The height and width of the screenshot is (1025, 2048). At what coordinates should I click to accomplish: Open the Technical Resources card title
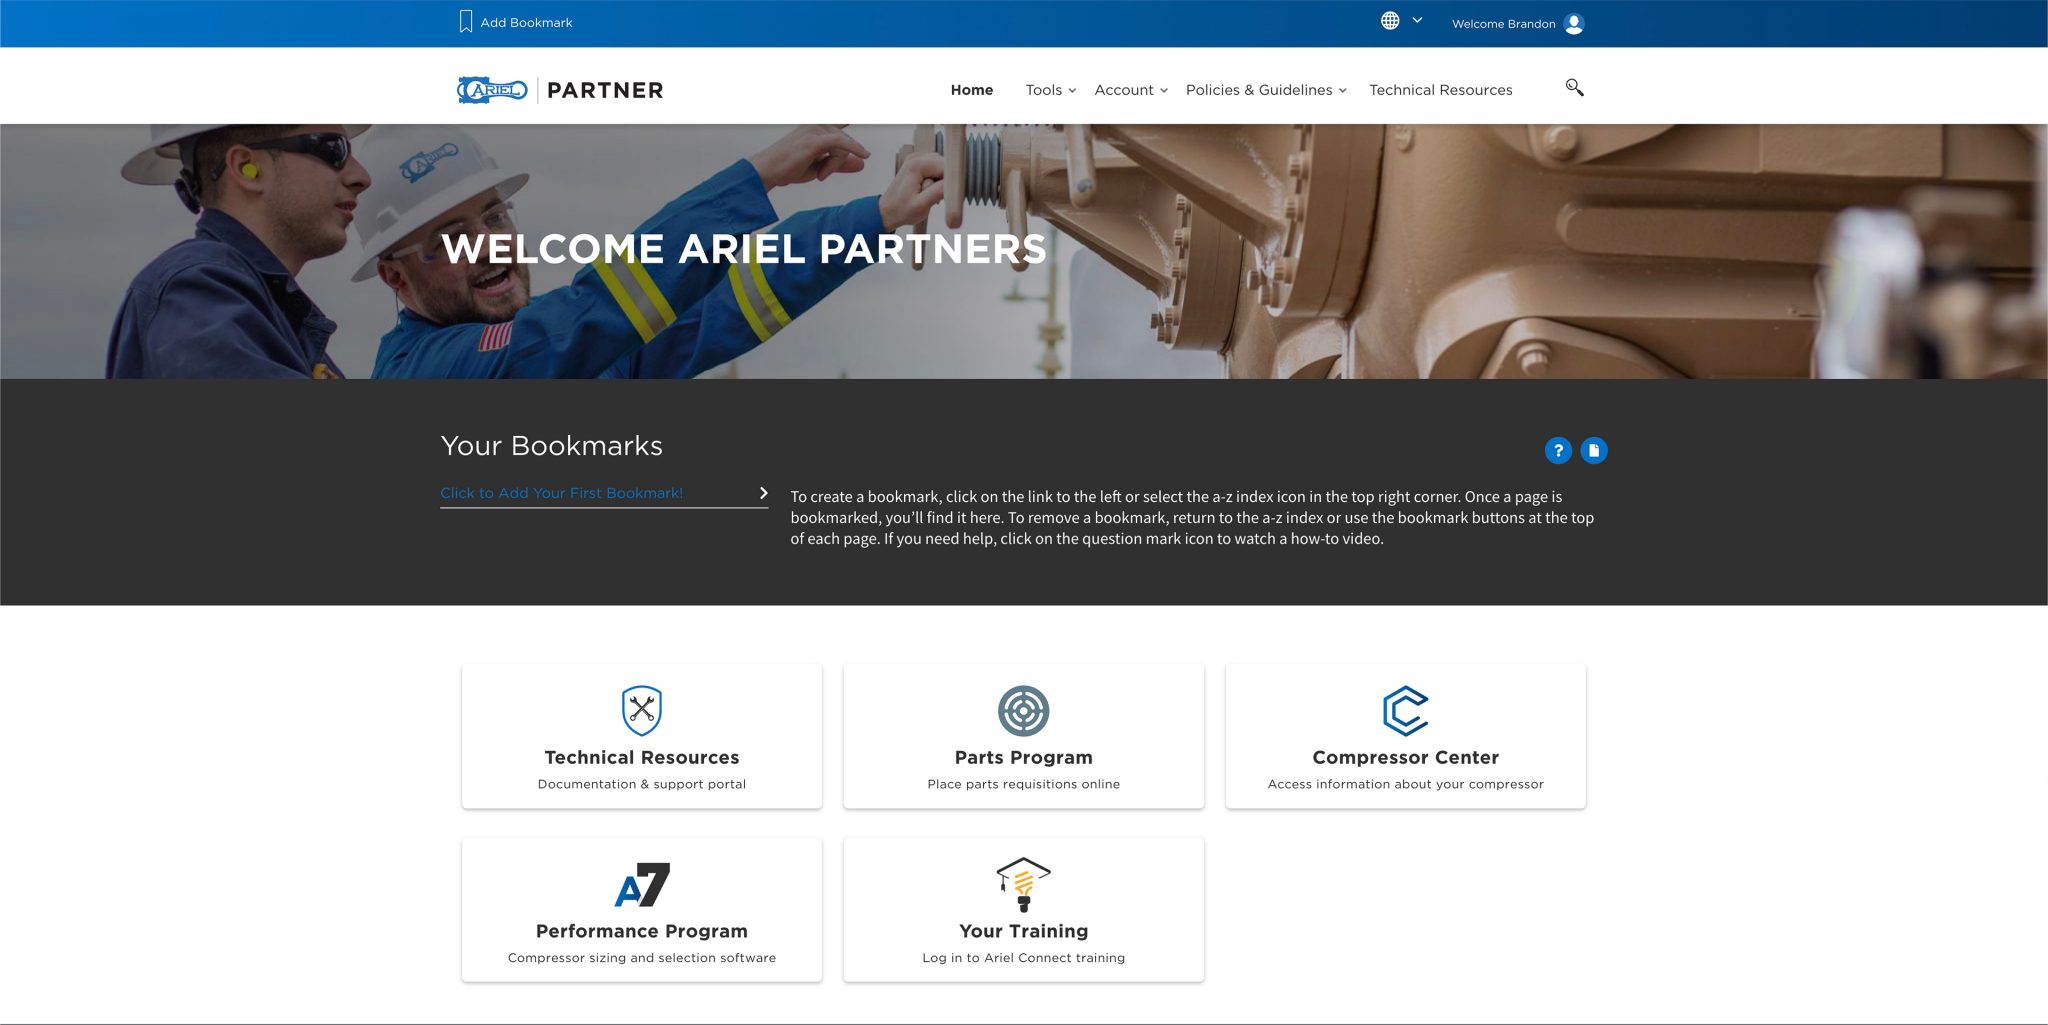[x=642, y=758]
